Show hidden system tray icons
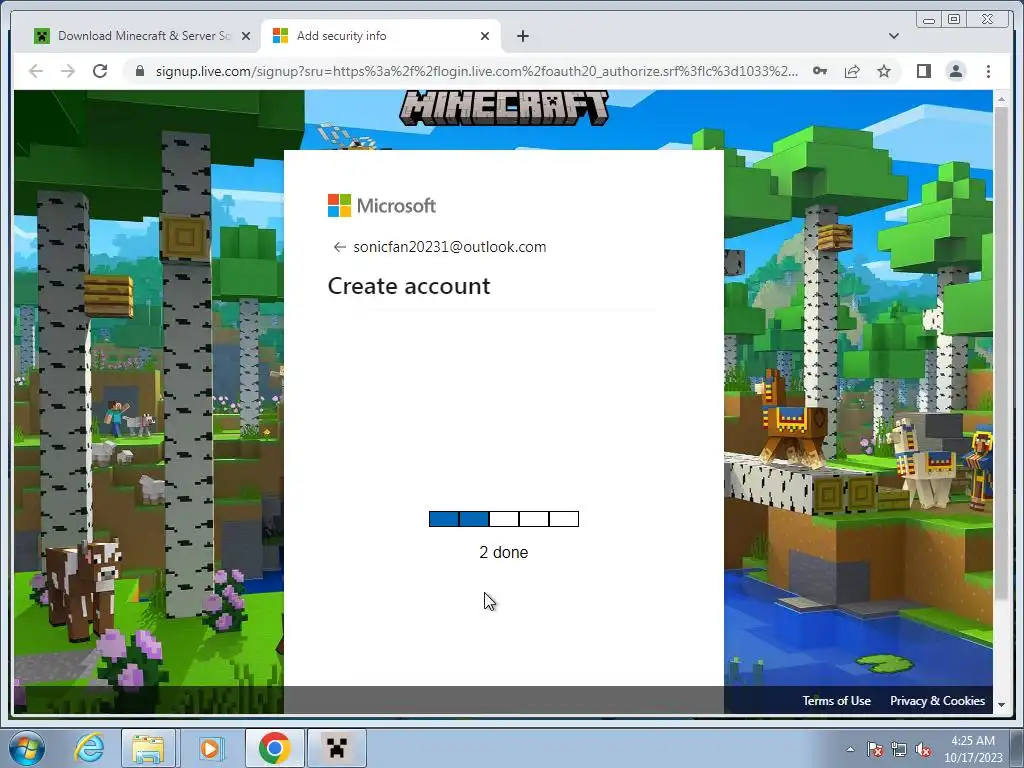Viewport: 1024px width, 768px height. coord(850,749)
